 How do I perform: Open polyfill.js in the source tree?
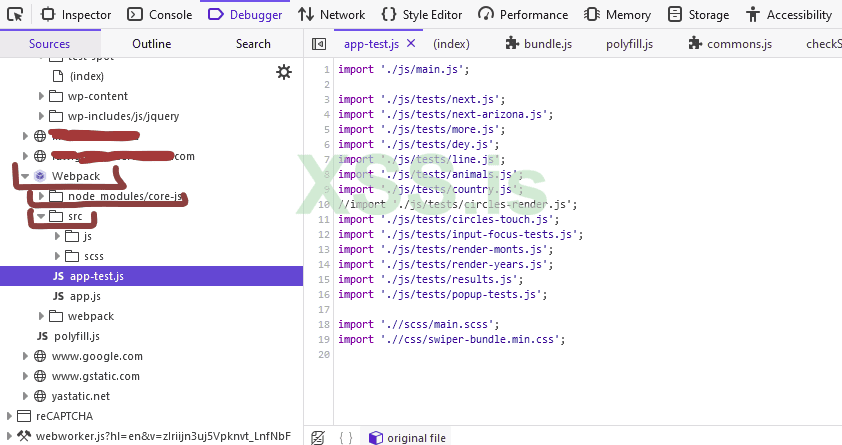tap(76, 336)
